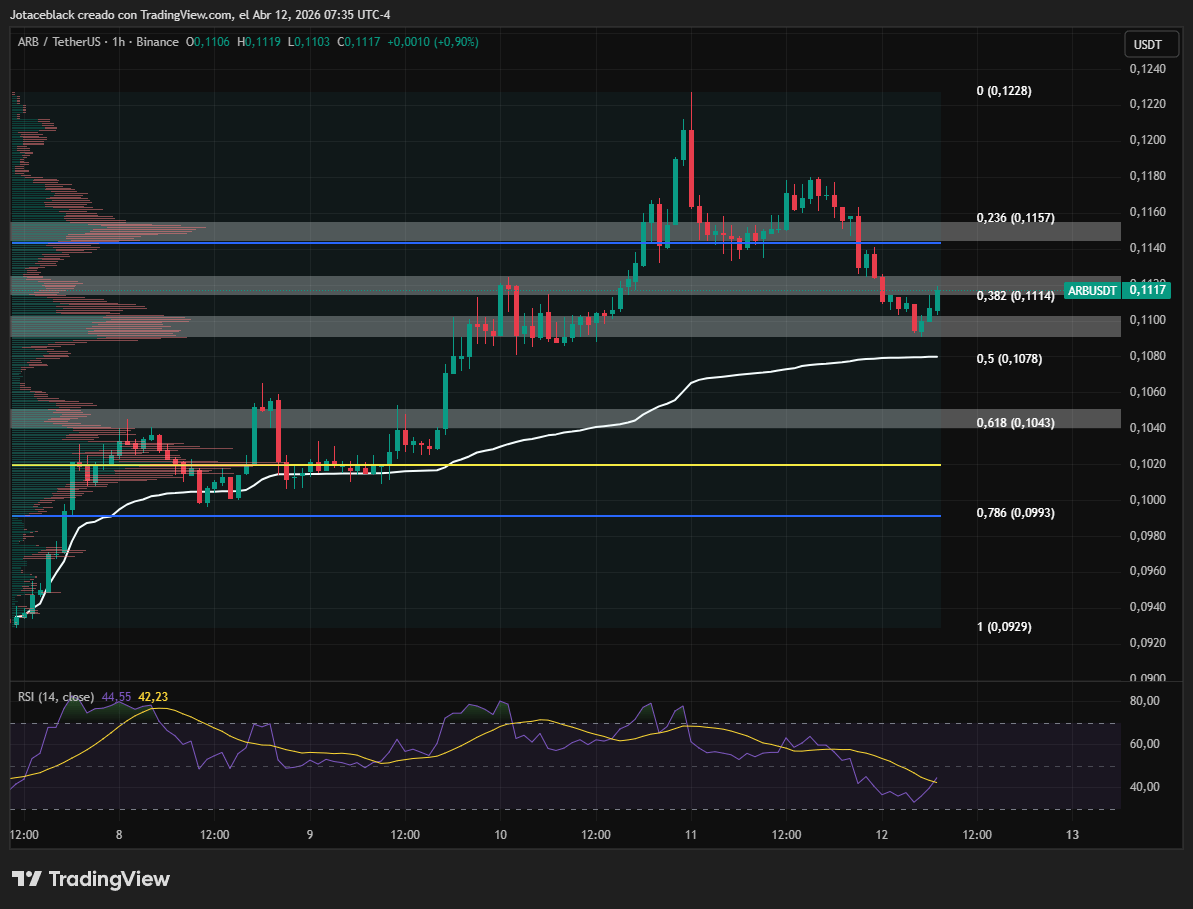Click the RSI value 44,55
The width and height of the screenshot is (1193, 909).
pos(116,697)
